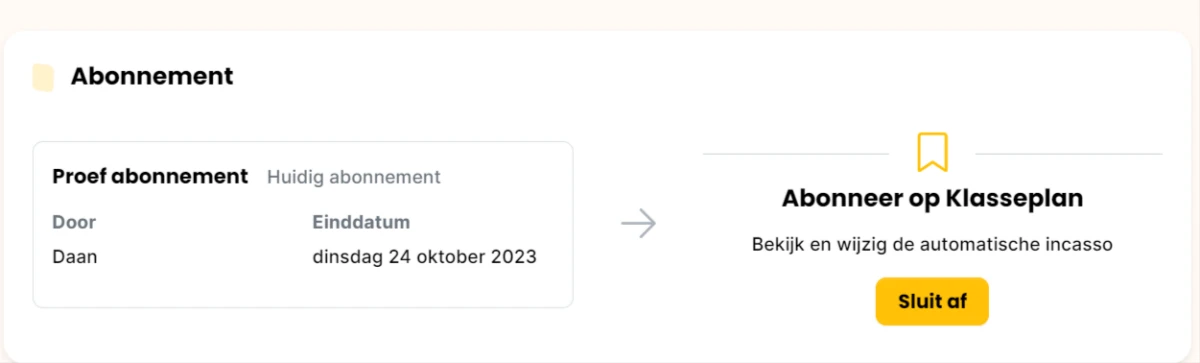The width and height of the screenshot is (1200, 363).
Task: Click the word incasso in the description
Action: 1083,244
